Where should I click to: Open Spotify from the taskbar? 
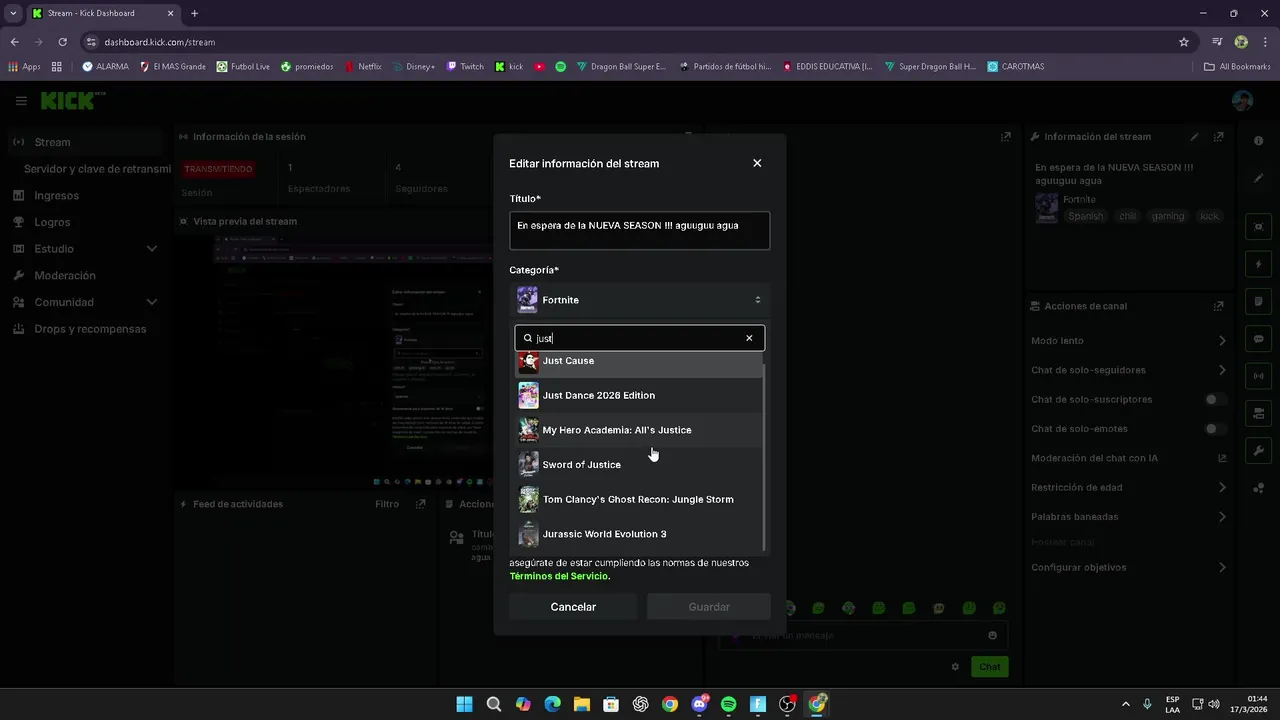[x=729, y=704]
